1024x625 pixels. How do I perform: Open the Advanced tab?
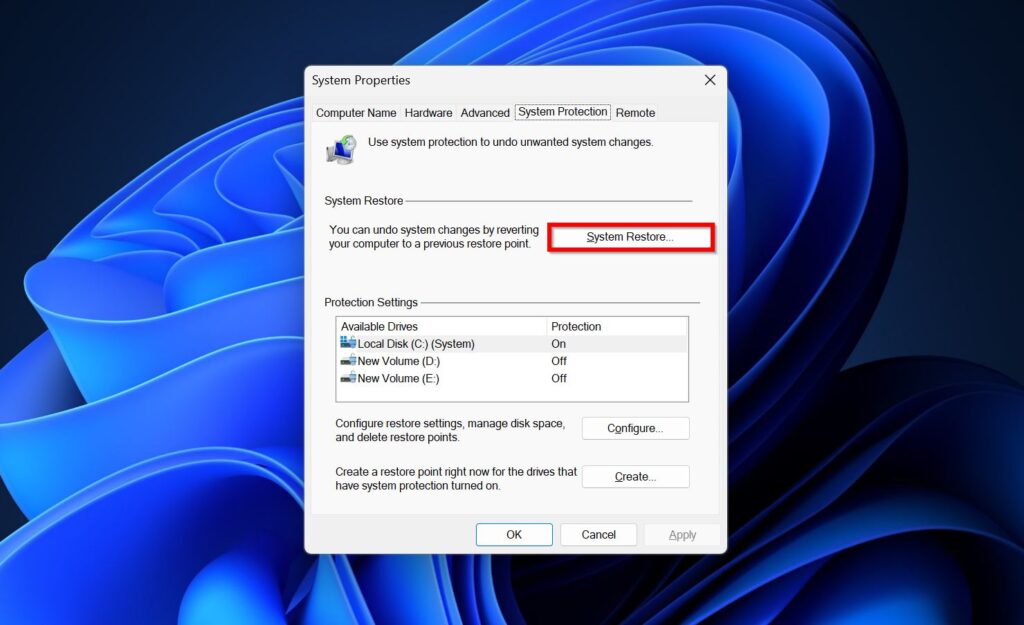coord(485,112)
